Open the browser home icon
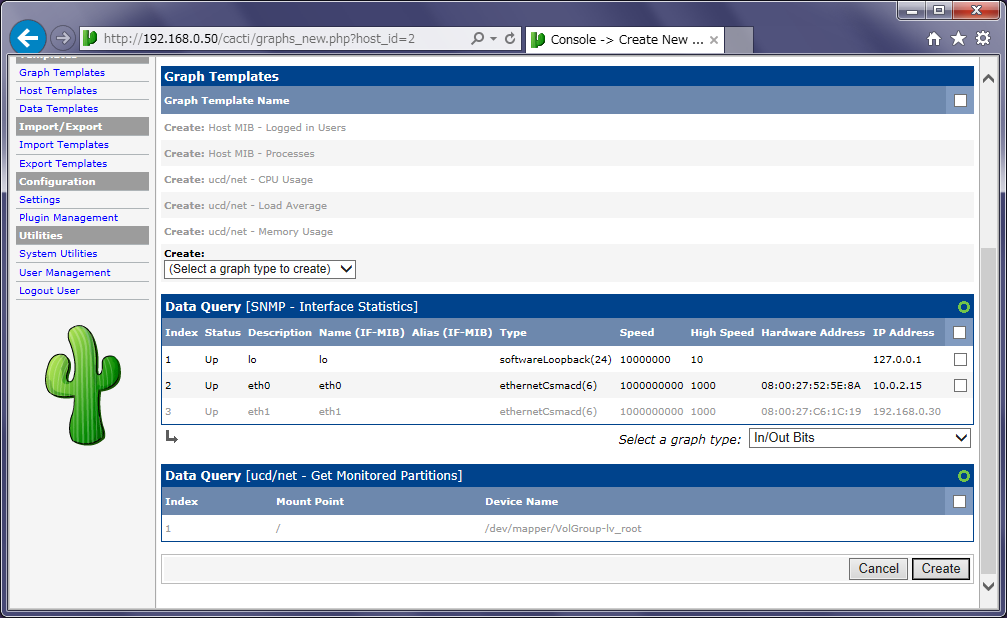Screen dimensions: 1007x618 tap(934, 39)
